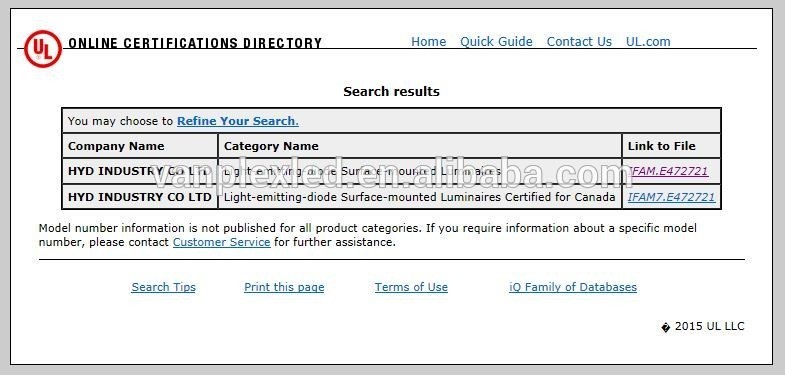785x375 pixels.
Task: Click the Certified for Canada category cell
Action: click(420, 197)
